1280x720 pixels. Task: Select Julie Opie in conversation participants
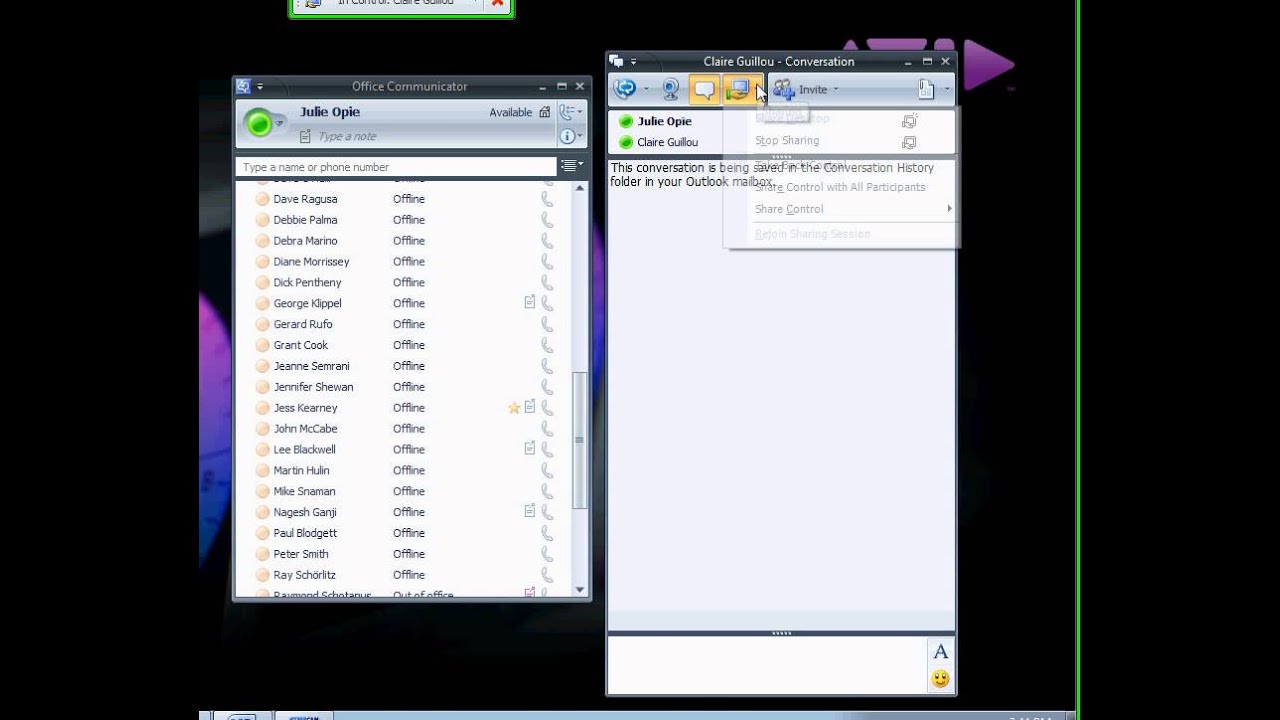coord(664,121)
